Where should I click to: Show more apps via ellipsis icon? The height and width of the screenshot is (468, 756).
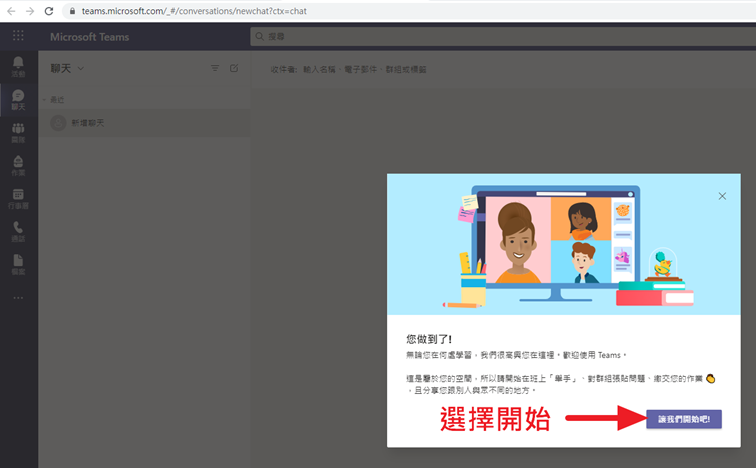(x=18, y=298)
